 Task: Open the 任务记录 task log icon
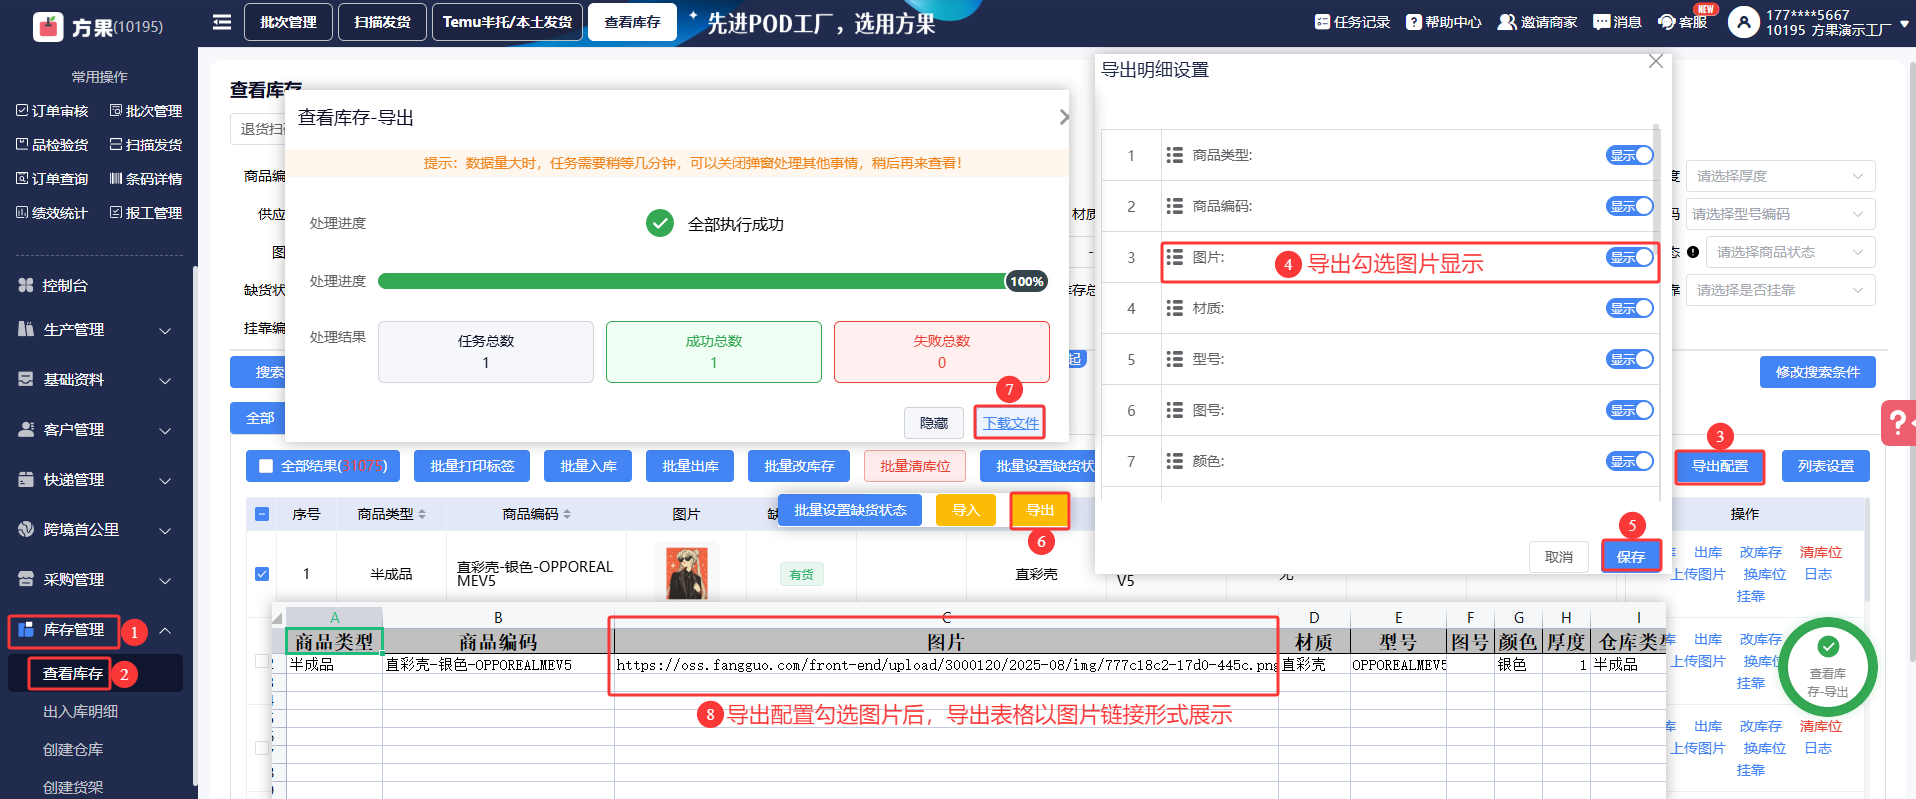pos(1322,22)
